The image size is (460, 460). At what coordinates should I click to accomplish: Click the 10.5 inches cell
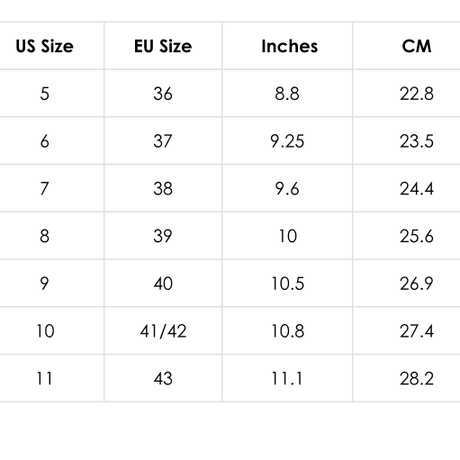click(287, 283)
